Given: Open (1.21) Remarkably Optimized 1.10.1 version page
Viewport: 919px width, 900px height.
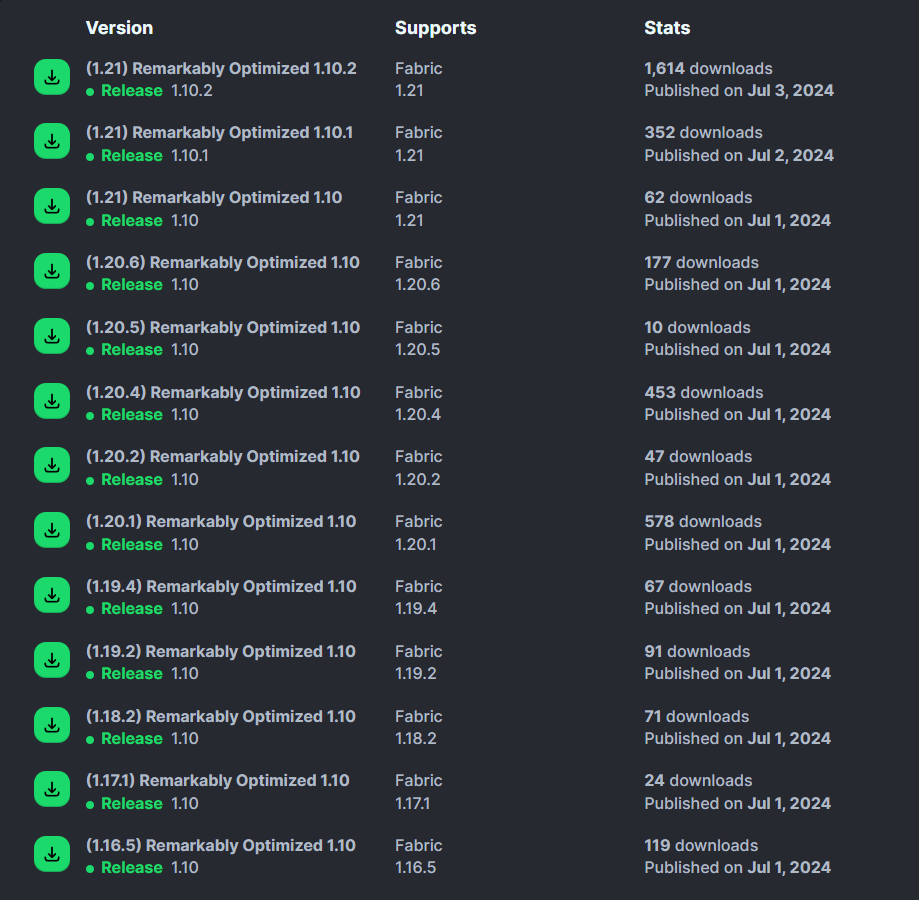Looking at the screenshot, I should point(219,133).
